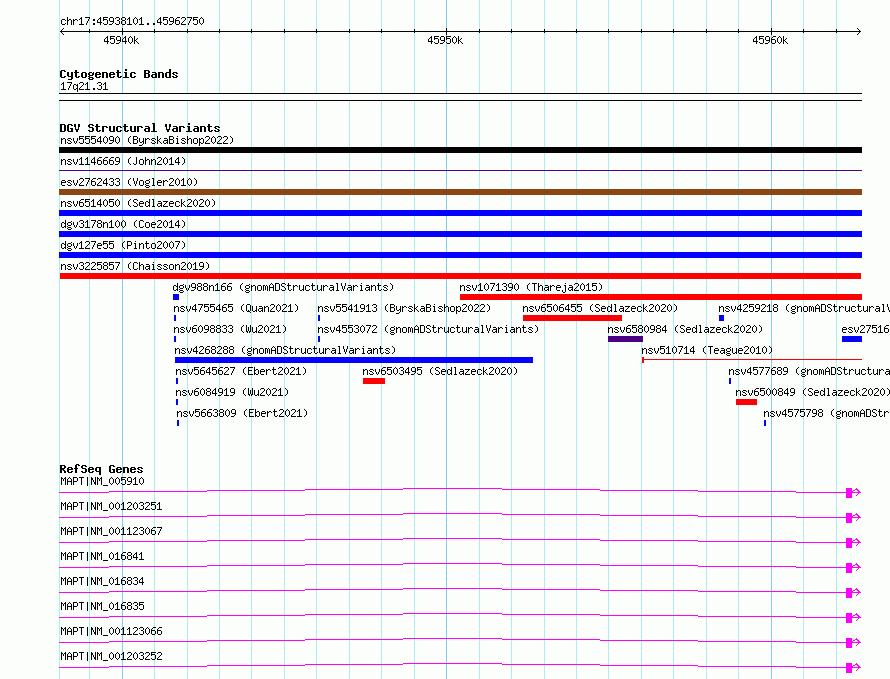Click MAPT|NM_016835 exon box with arrow
The height and width of the screenshot is (679, 890).
853,618
